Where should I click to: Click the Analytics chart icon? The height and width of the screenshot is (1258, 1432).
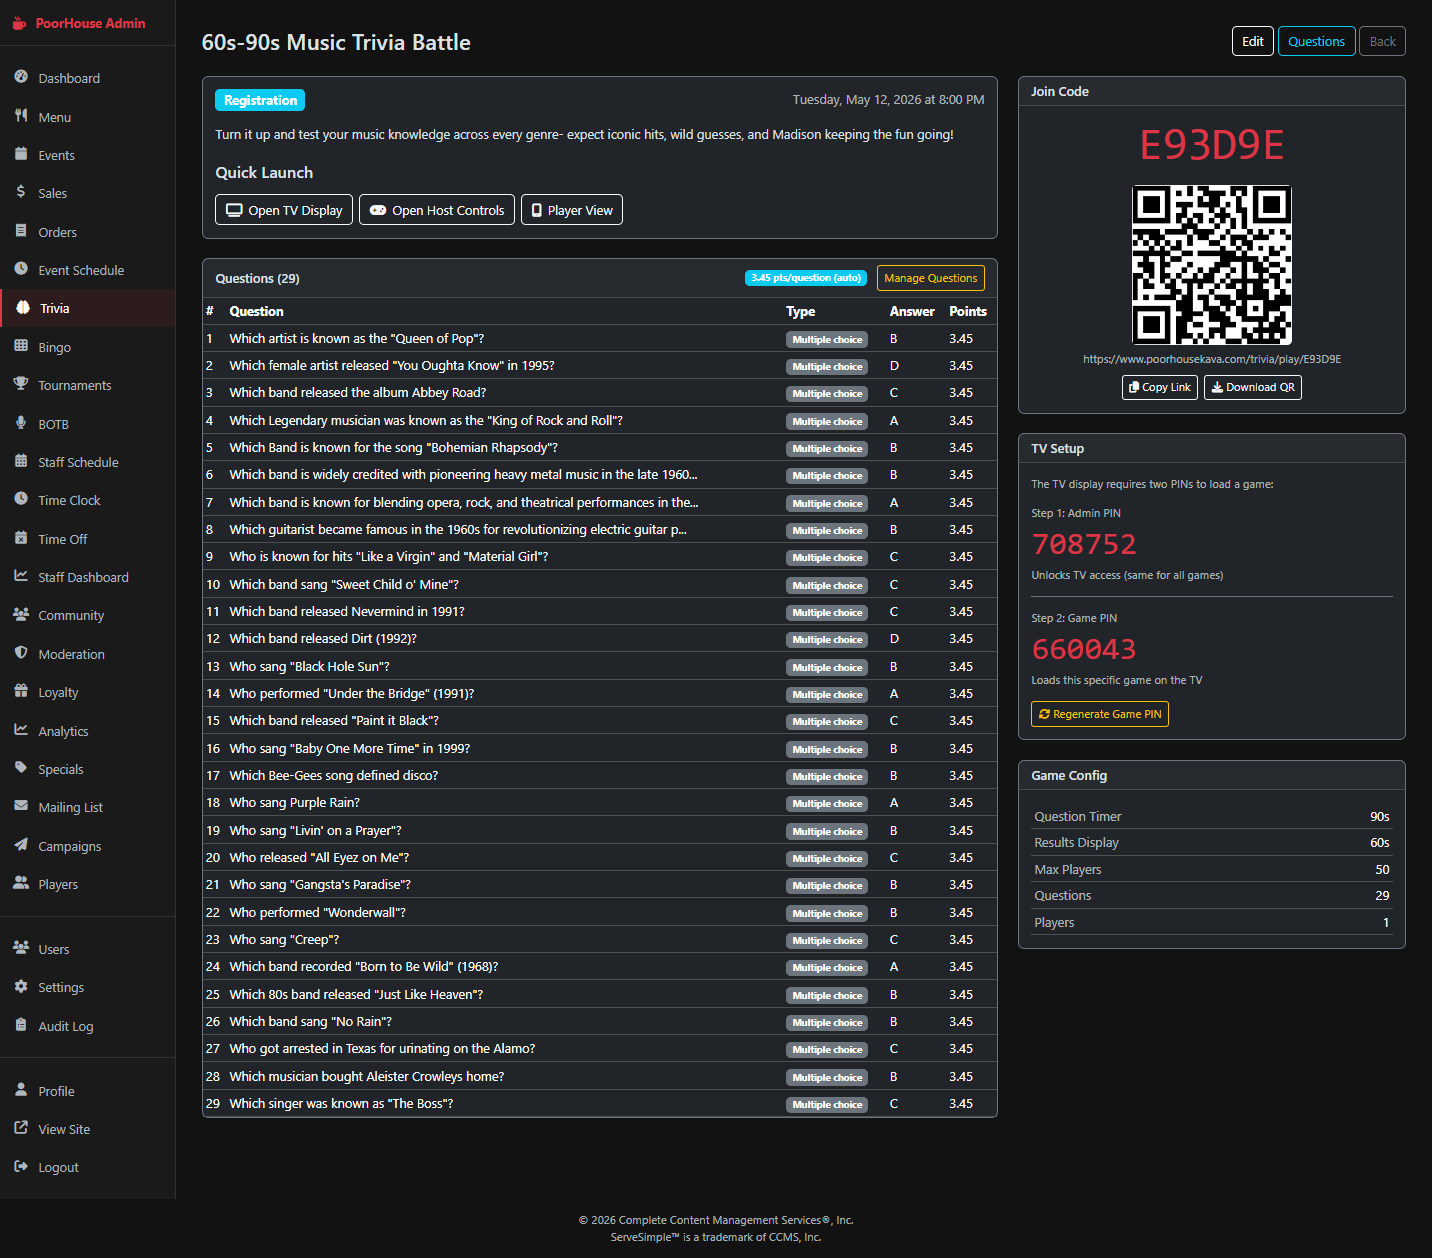coord(21,730)
